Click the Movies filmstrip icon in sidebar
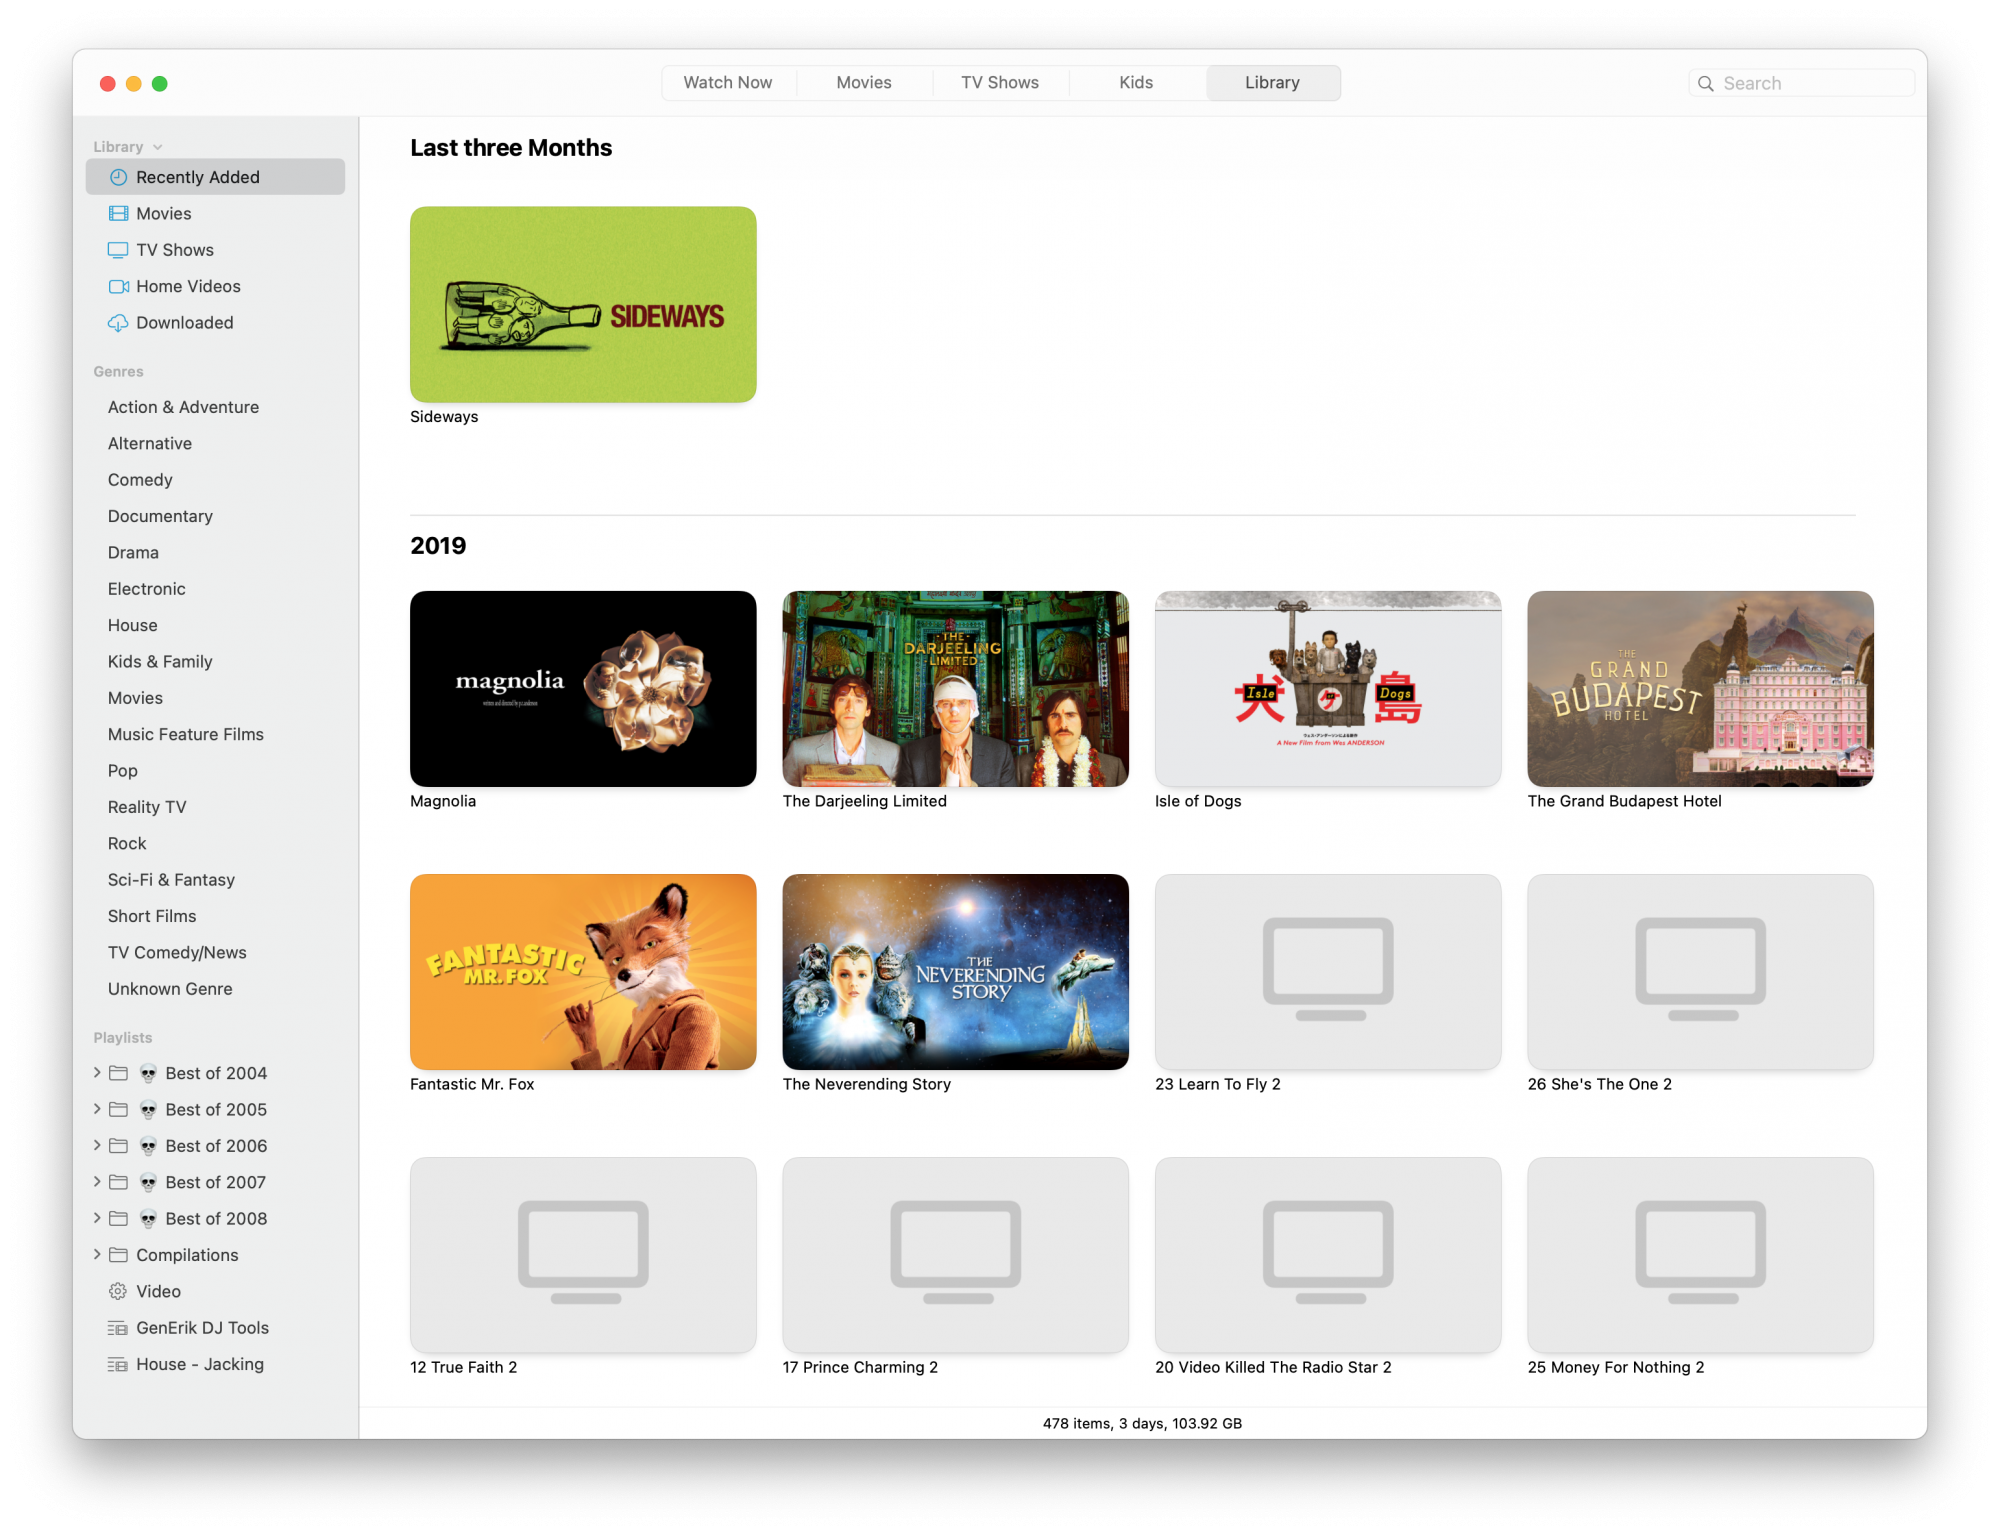The height and width of the screenshot is (1535, 2000). [x=118, y=213]
